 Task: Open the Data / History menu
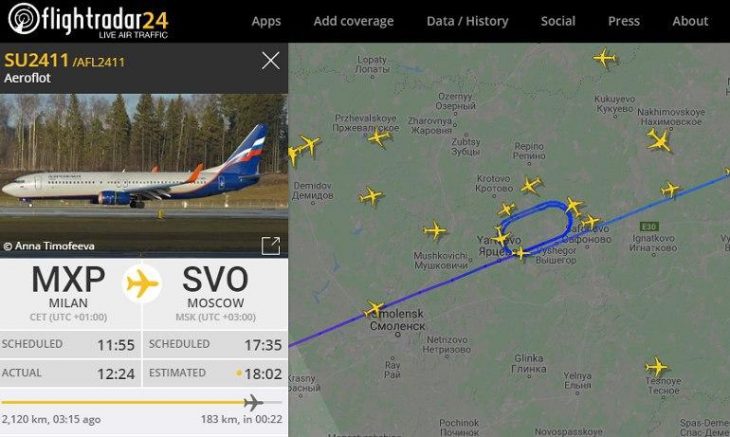(467, 21)
